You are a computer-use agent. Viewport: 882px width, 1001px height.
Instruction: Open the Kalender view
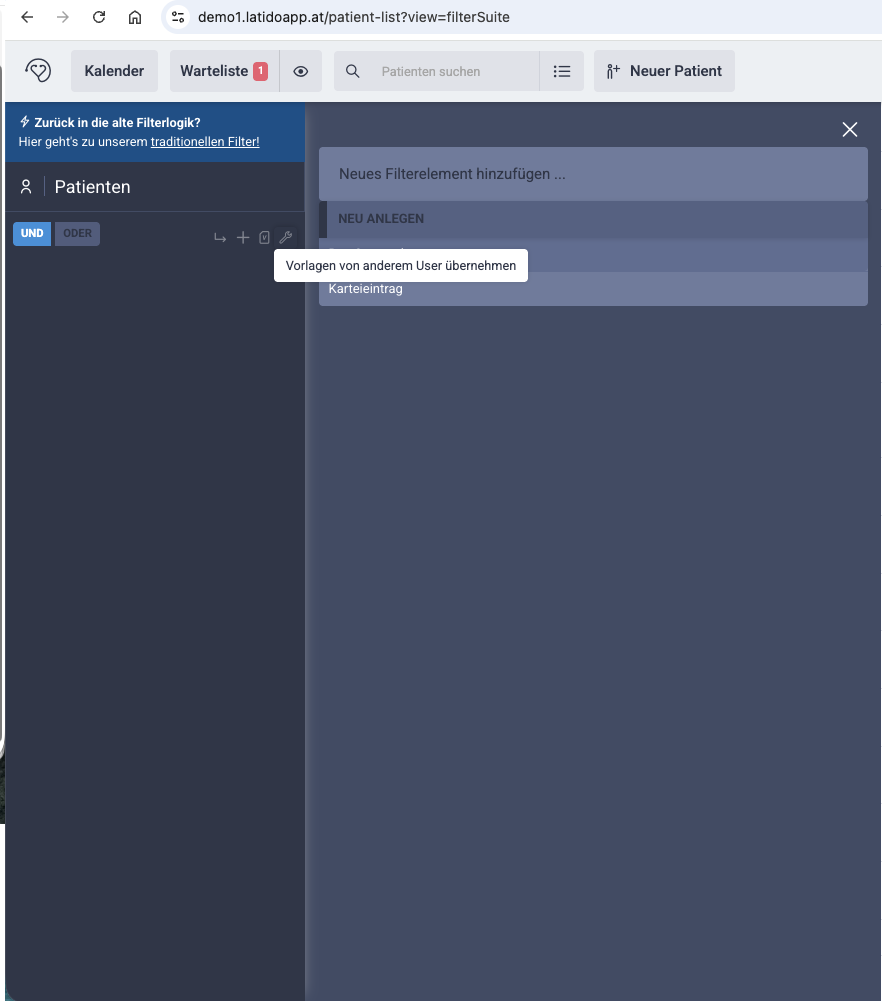pos(114,71)
